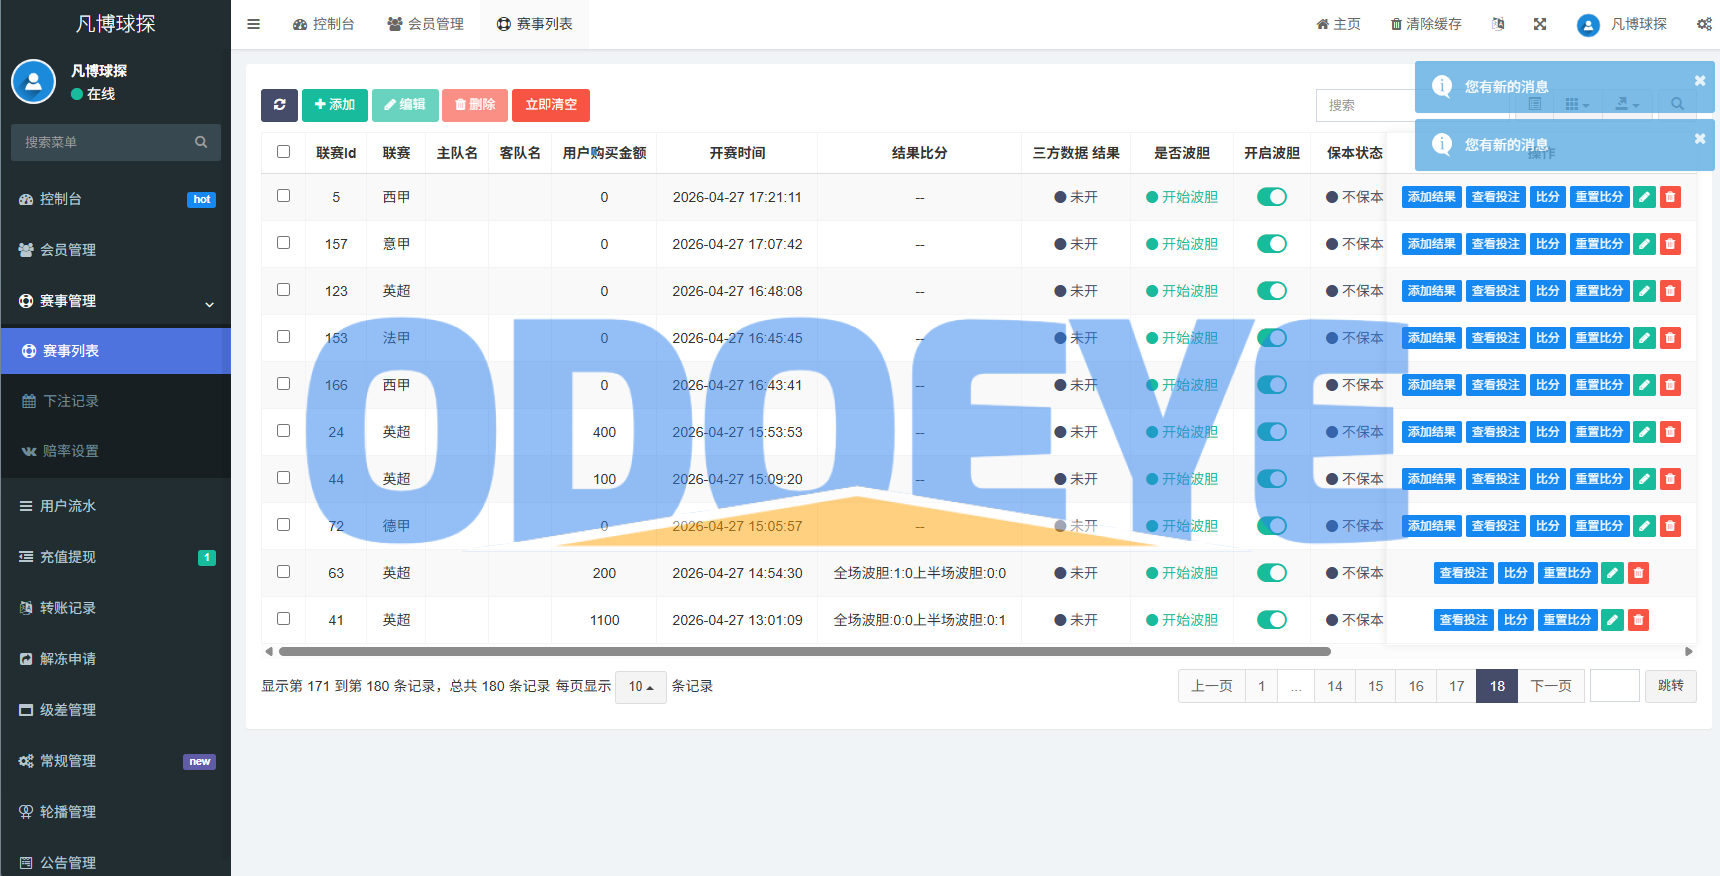The width and height of the screenshot is (1720, 876).
Task: Switch to the 会员管理 top tab
Action: point(426,24)
